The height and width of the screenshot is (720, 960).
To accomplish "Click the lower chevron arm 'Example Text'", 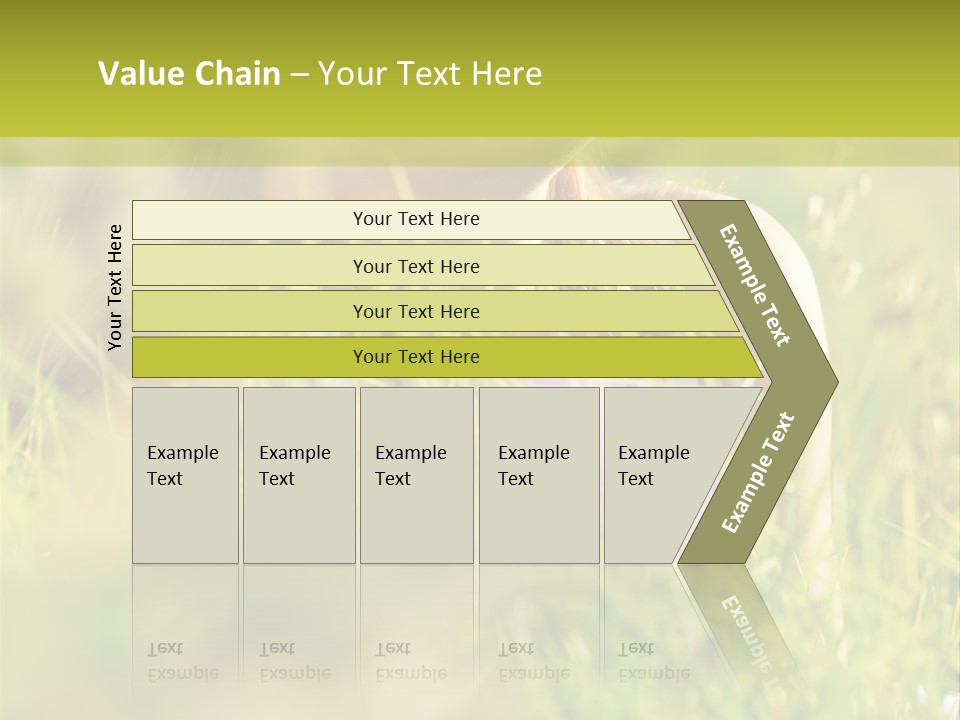I will (x=757, y=474).
